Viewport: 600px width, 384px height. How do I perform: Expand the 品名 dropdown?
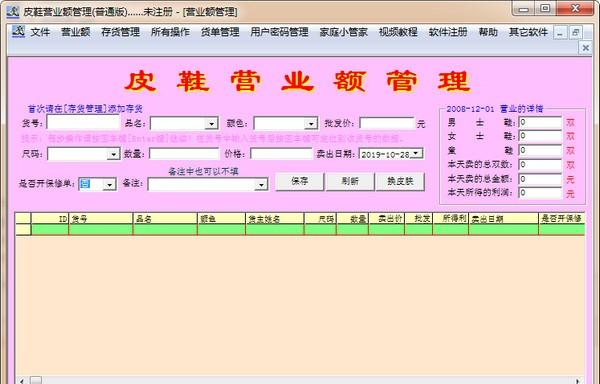(211, 124)
